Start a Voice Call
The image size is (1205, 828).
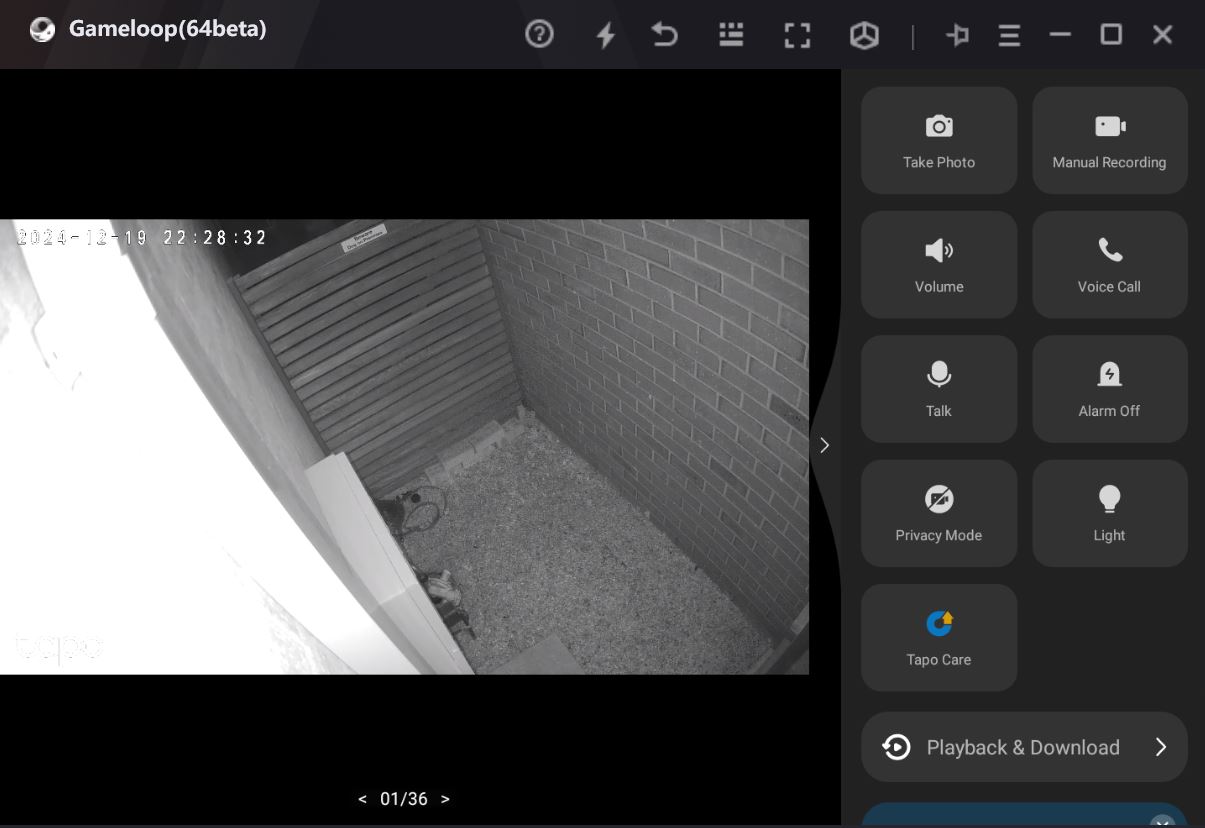pos(1109,264)
